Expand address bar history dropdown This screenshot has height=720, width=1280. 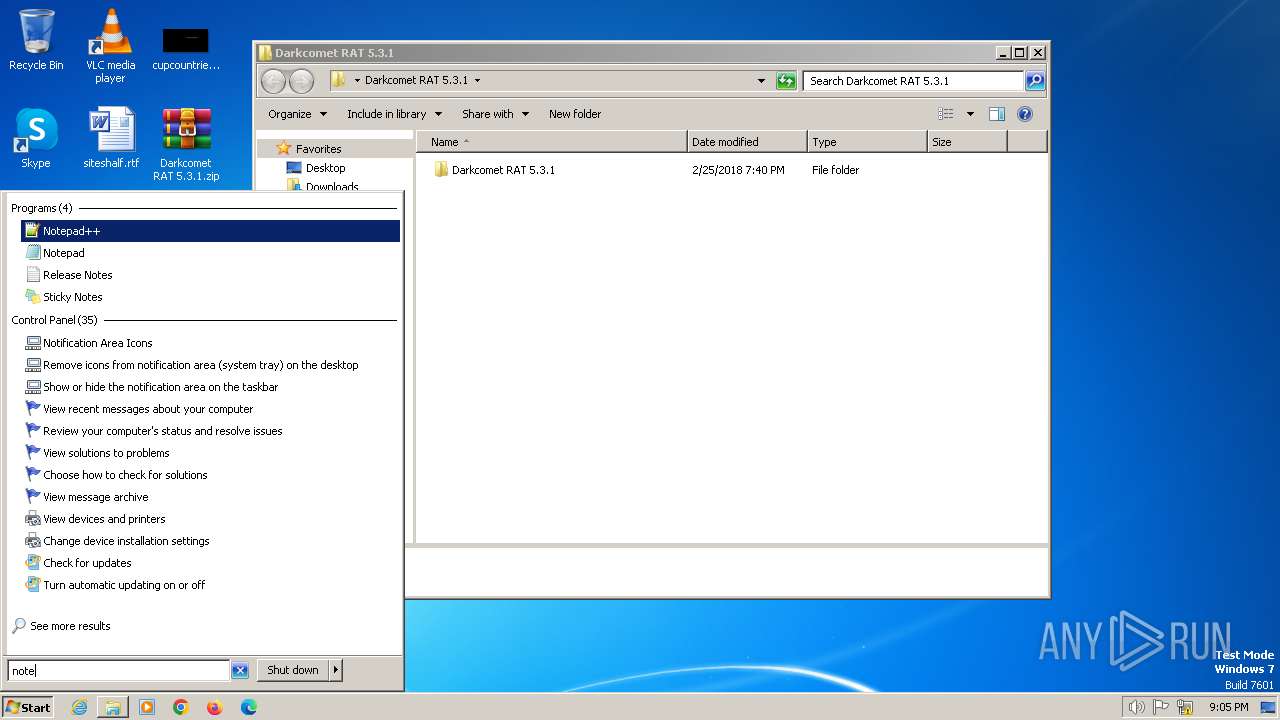coord(761,81)
